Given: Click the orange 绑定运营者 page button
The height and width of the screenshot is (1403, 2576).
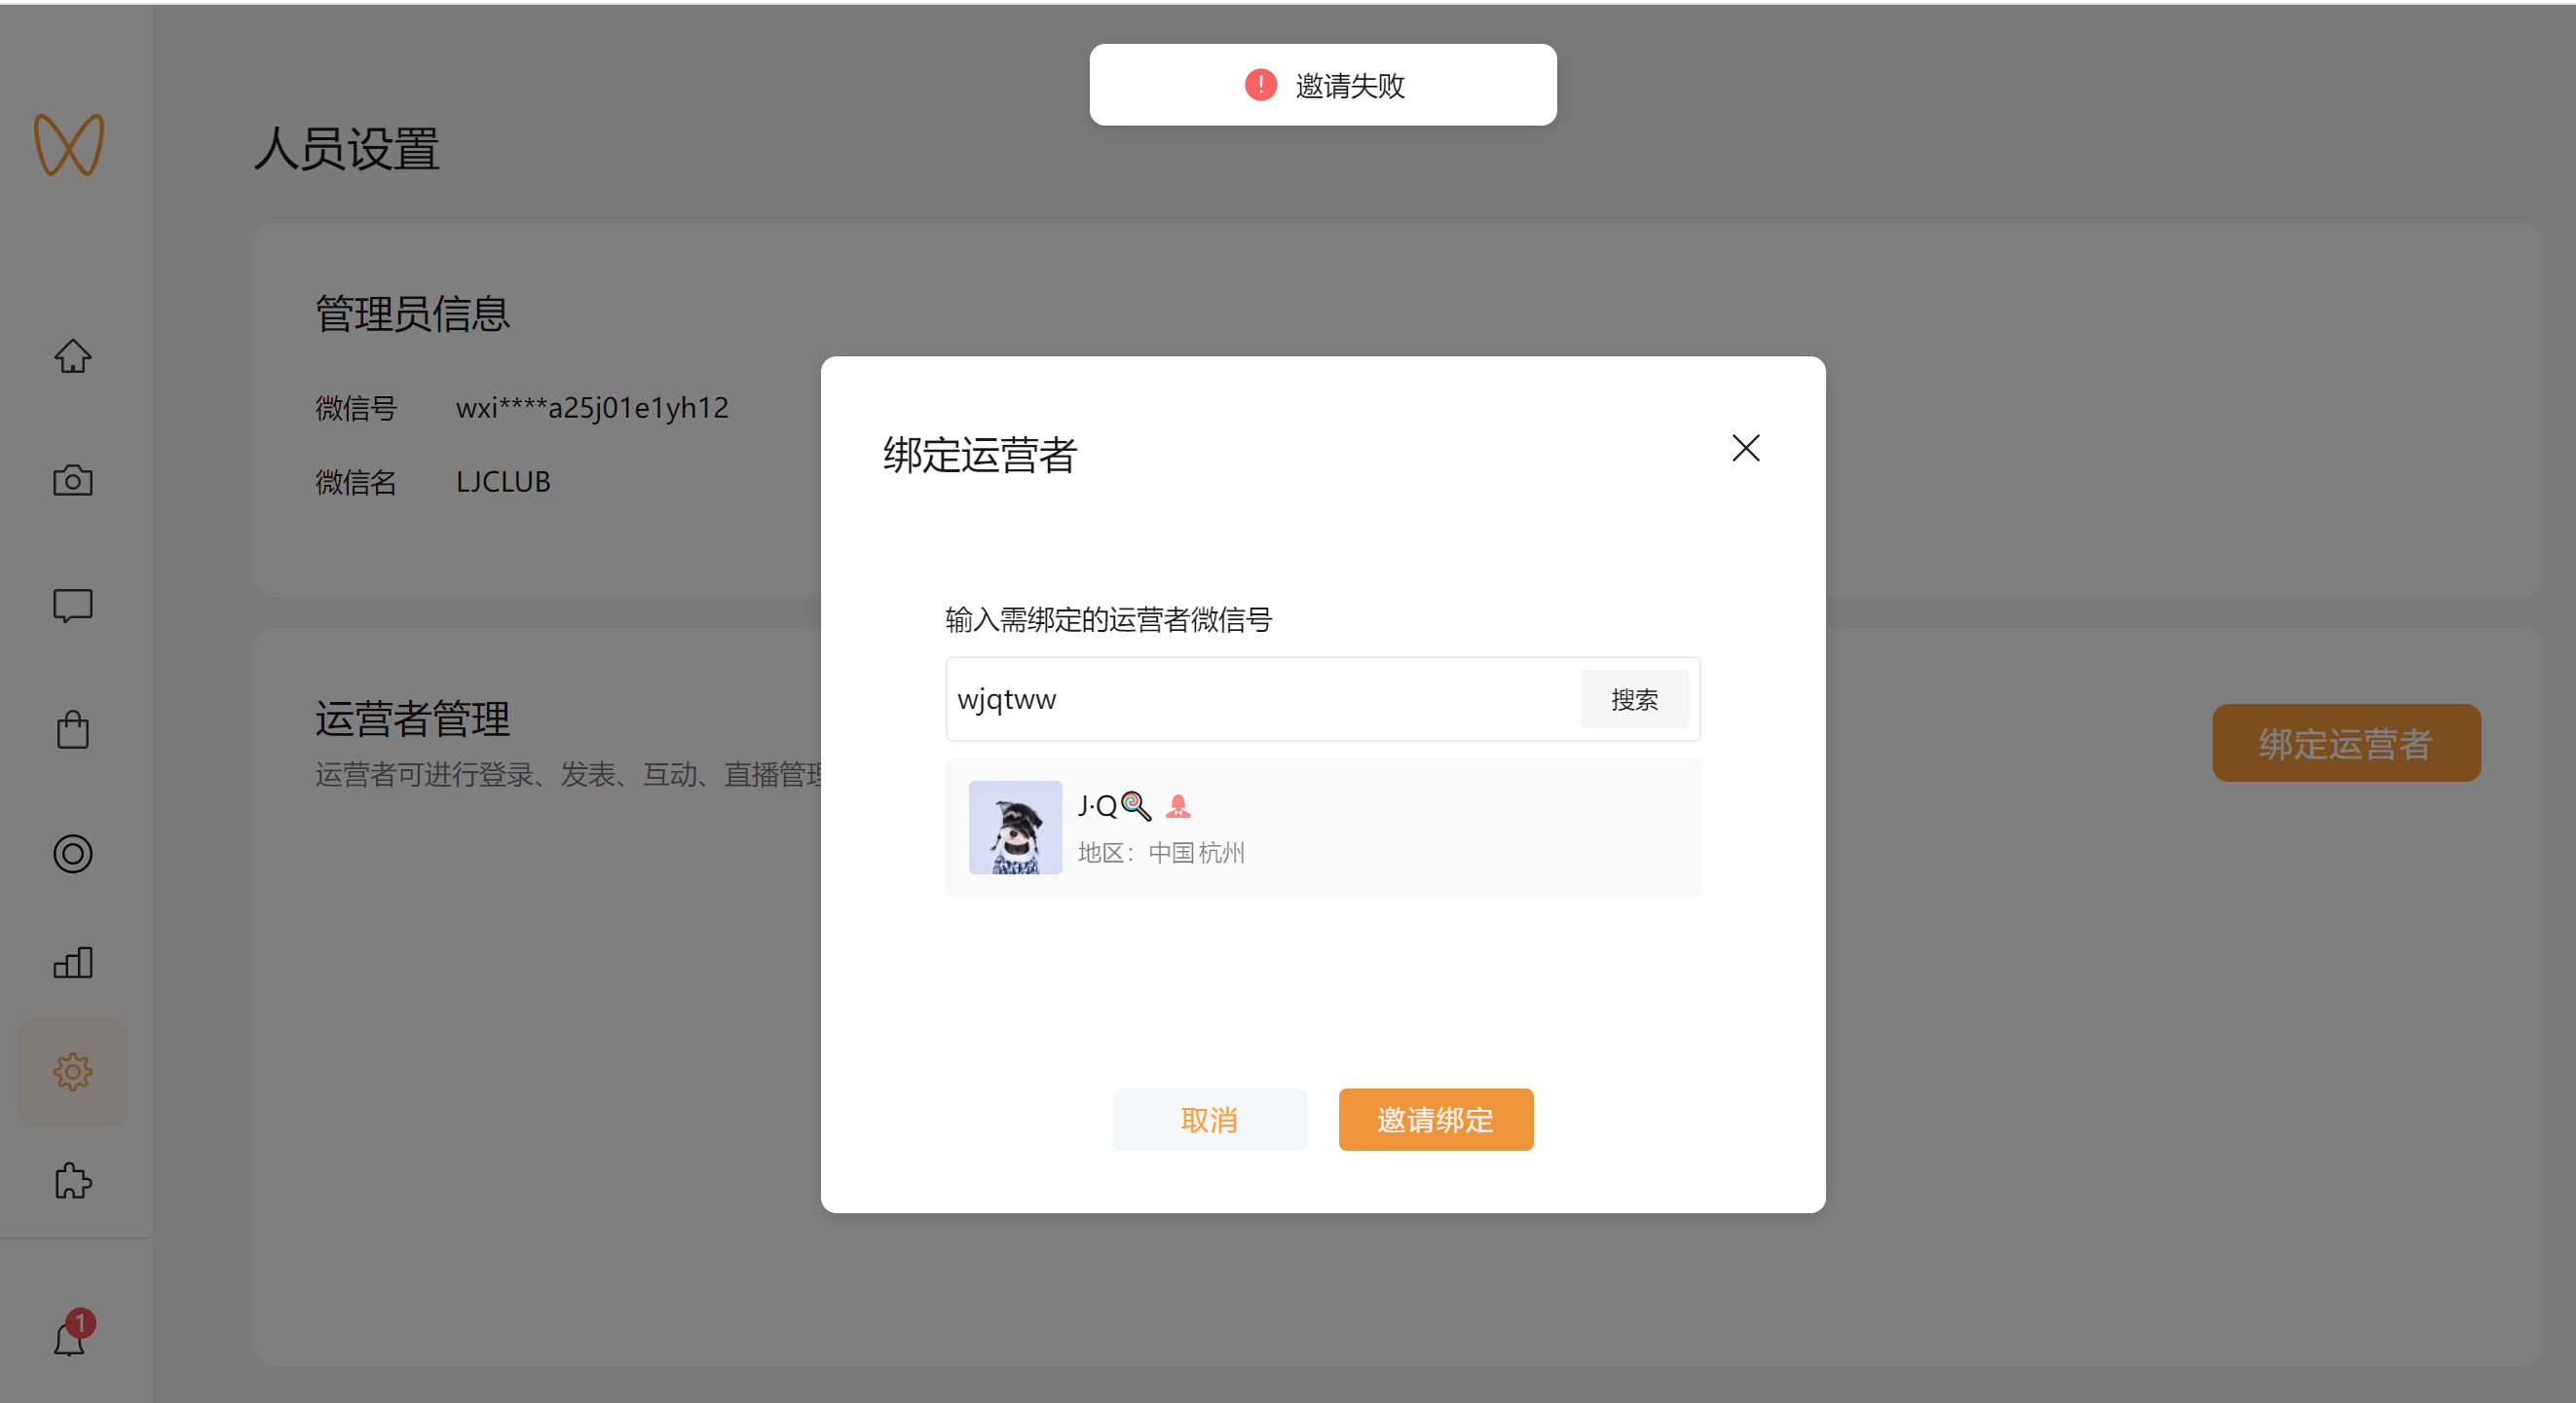Looking at the screenshot, I should pos(2345,743).
